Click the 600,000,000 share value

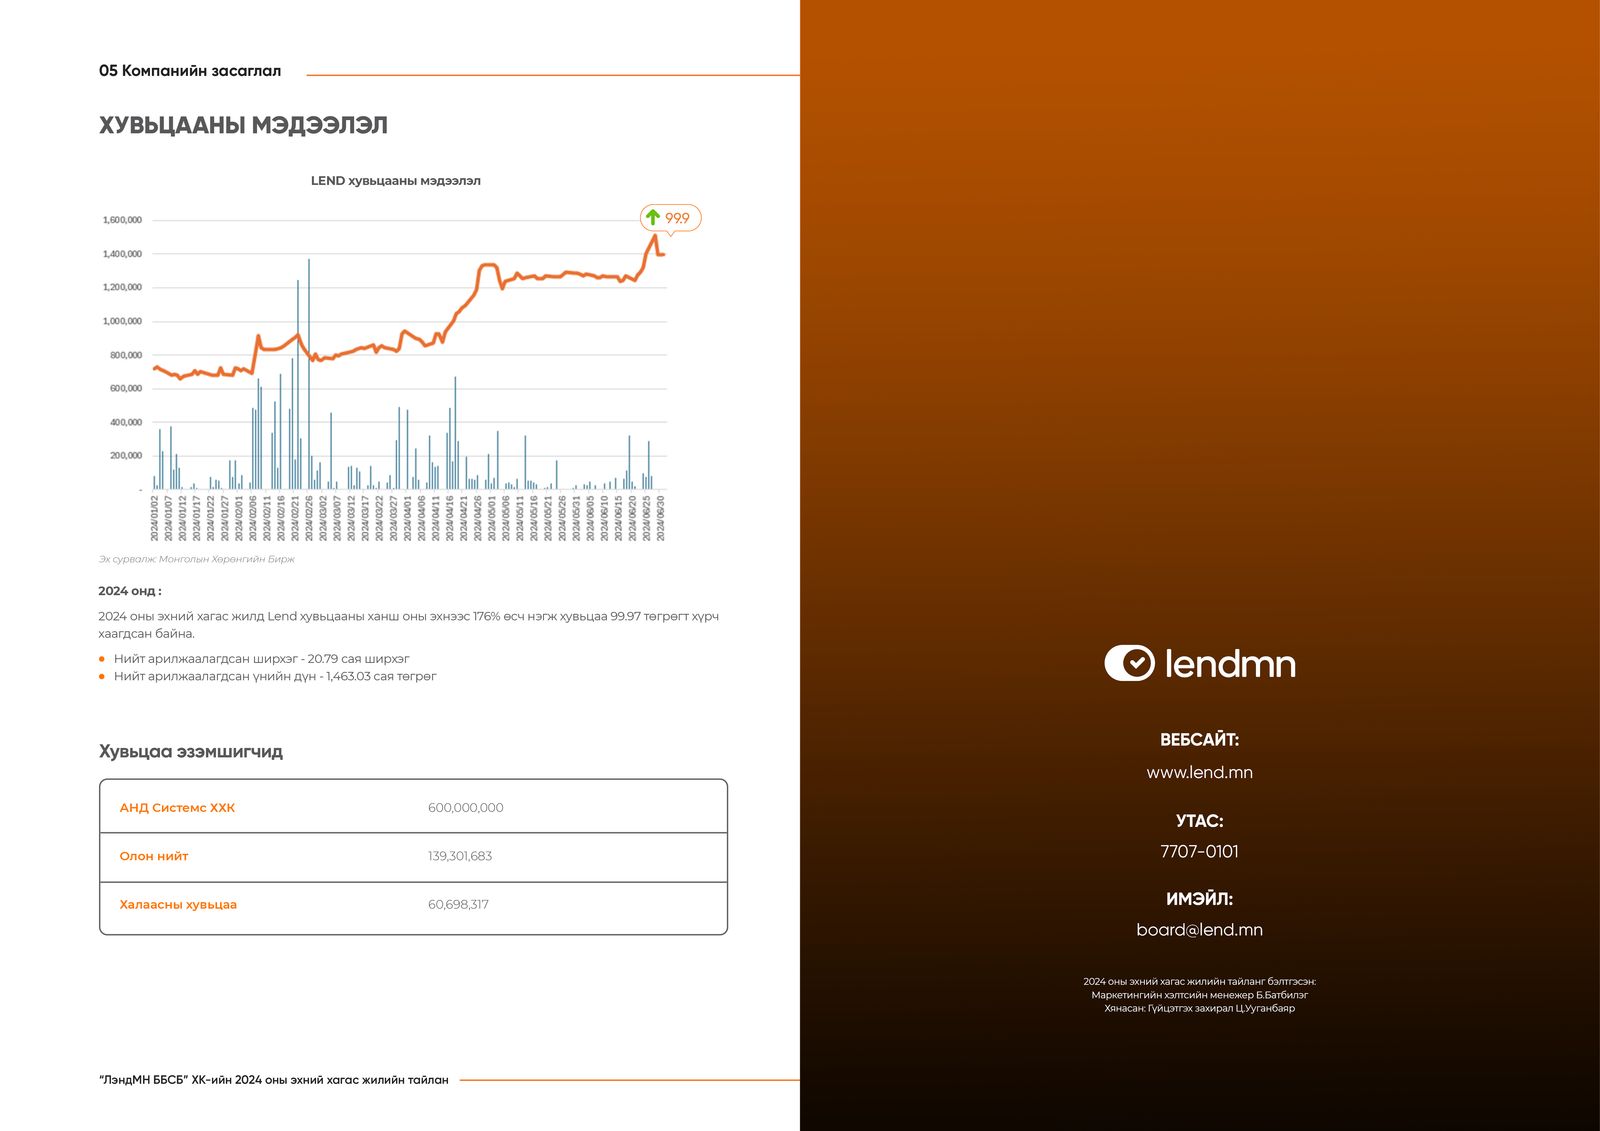(x=465, y=808)
